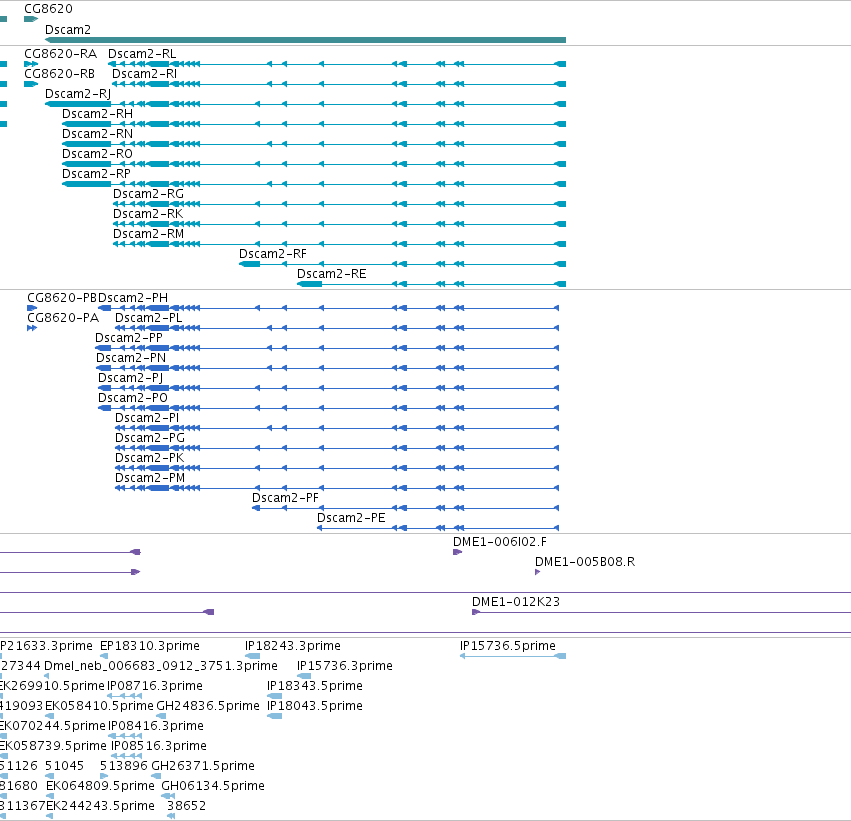Click the IP15736.3prime EST label
This screenshot has height=821, width=851.
tap(345, 666)
